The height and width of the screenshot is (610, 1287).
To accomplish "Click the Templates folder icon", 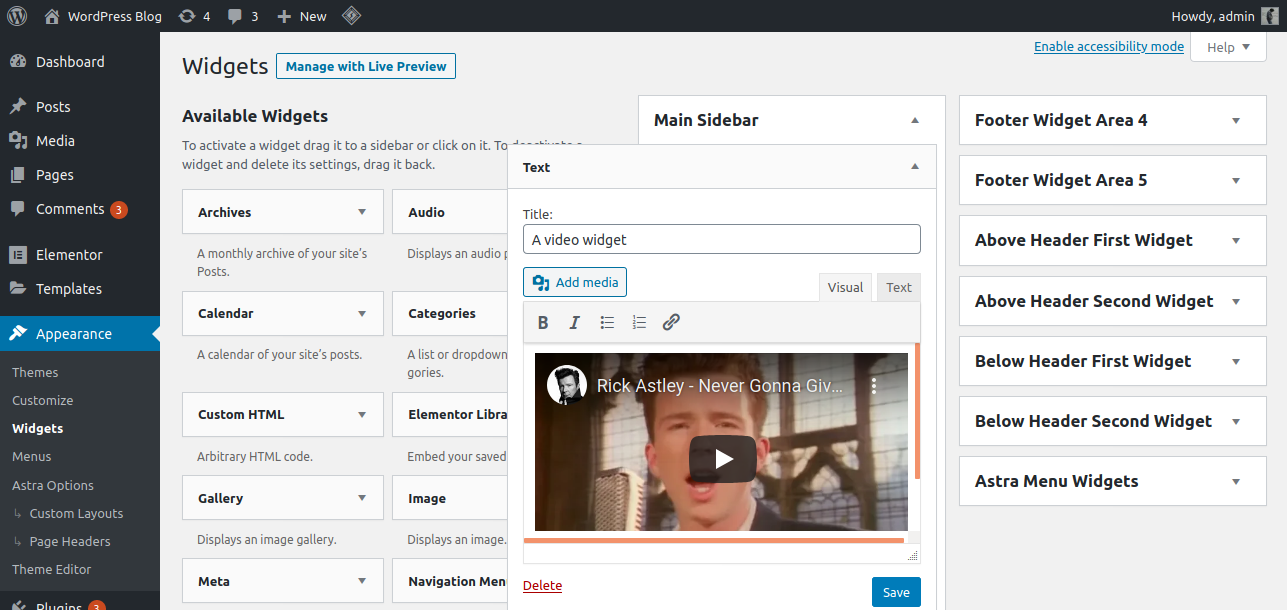I will 18,288.
